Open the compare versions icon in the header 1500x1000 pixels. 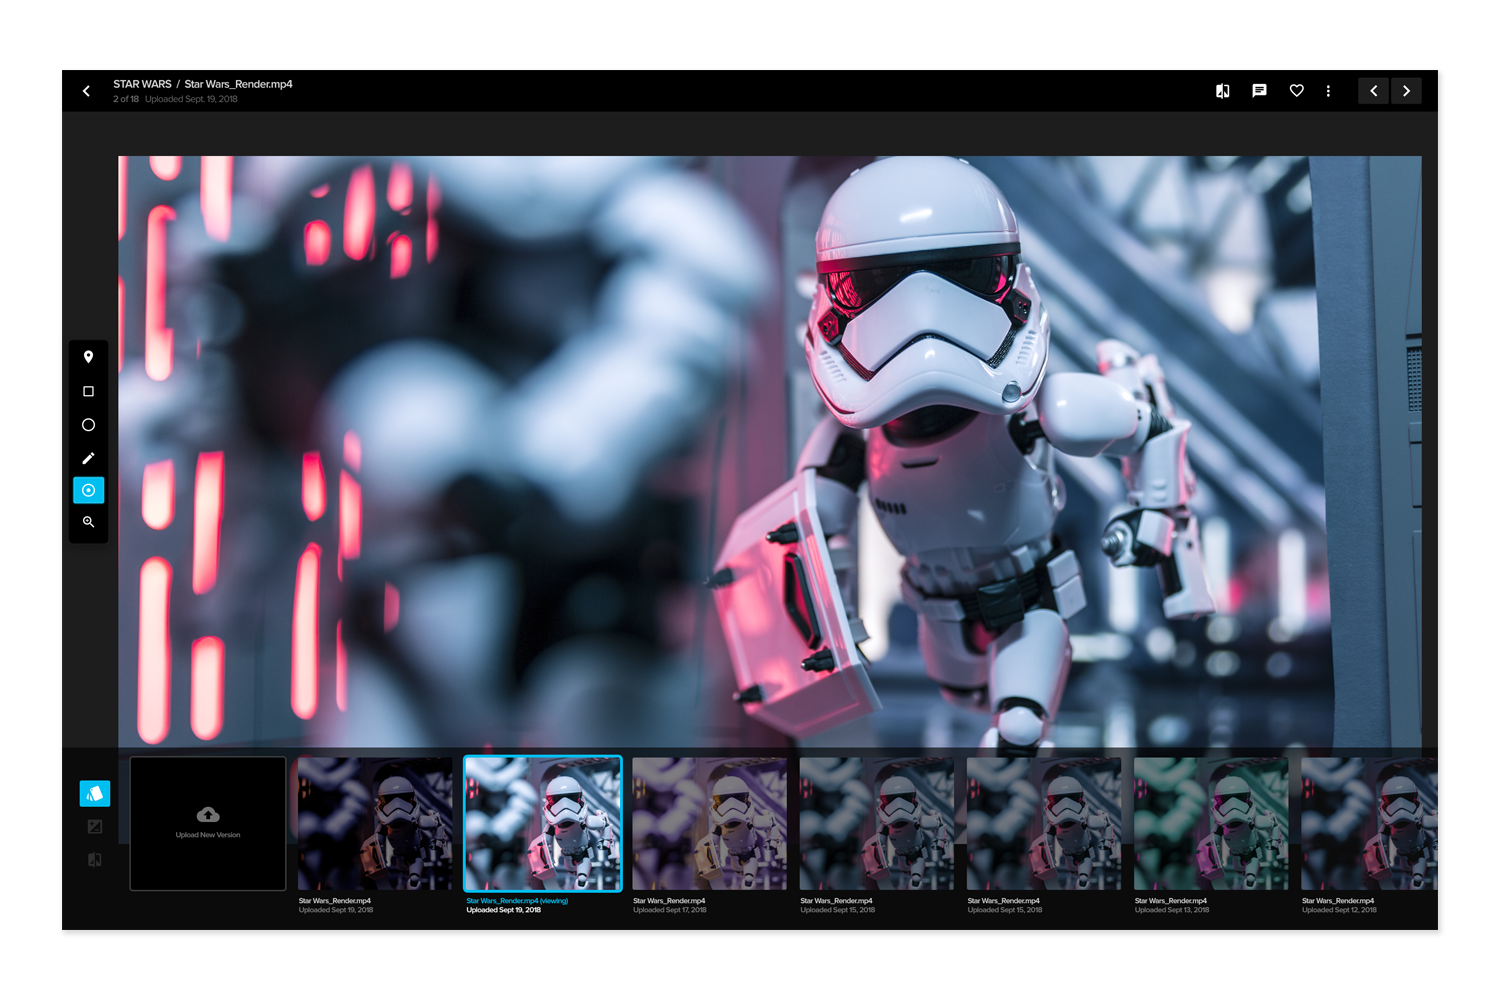click(x=1222, y=91)
